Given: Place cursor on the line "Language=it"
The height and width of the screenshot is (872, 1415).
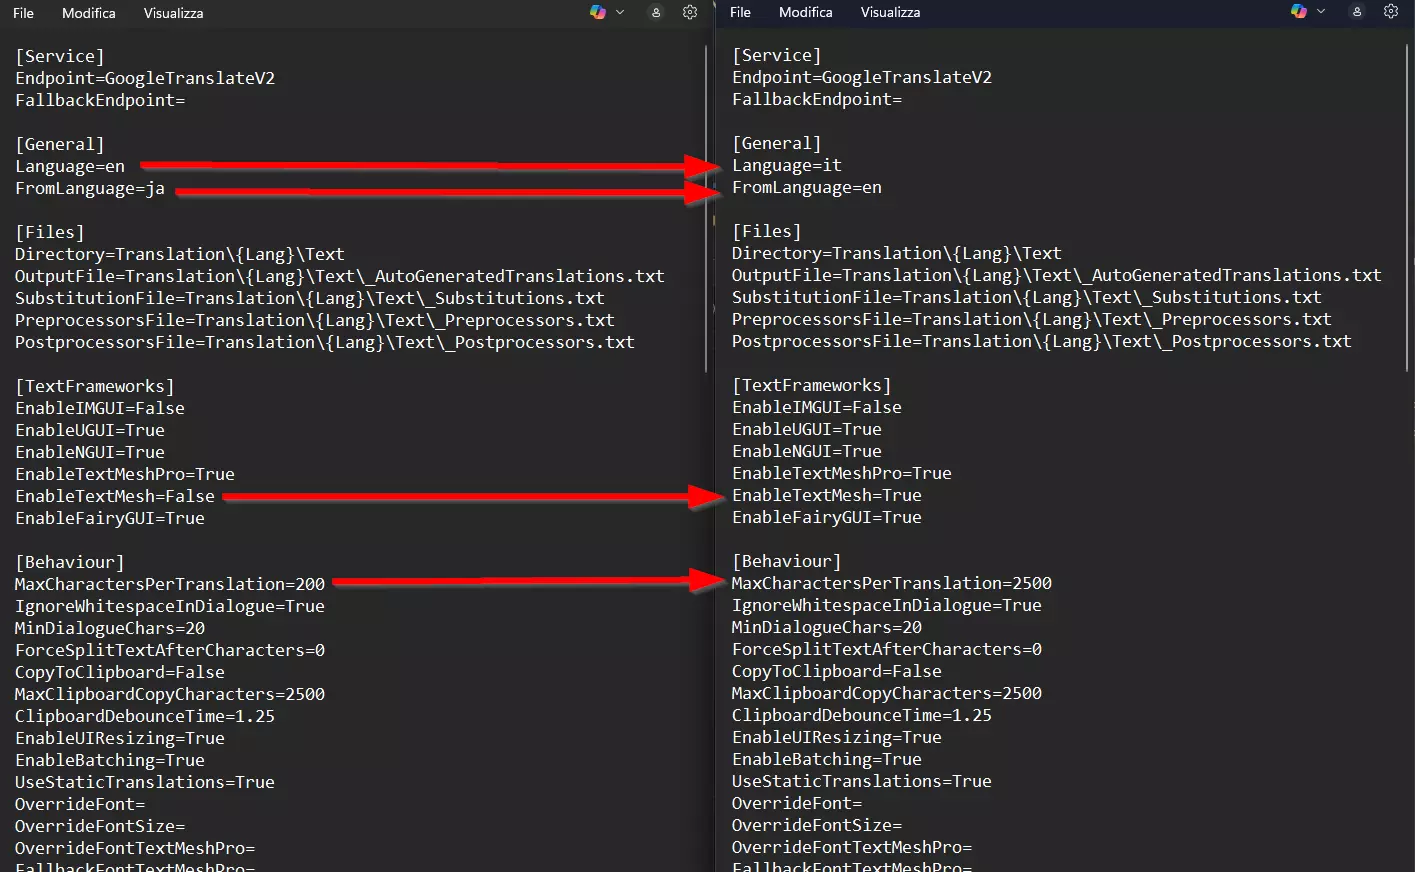Looking at the screenshot, I should (x=787, y=165).
